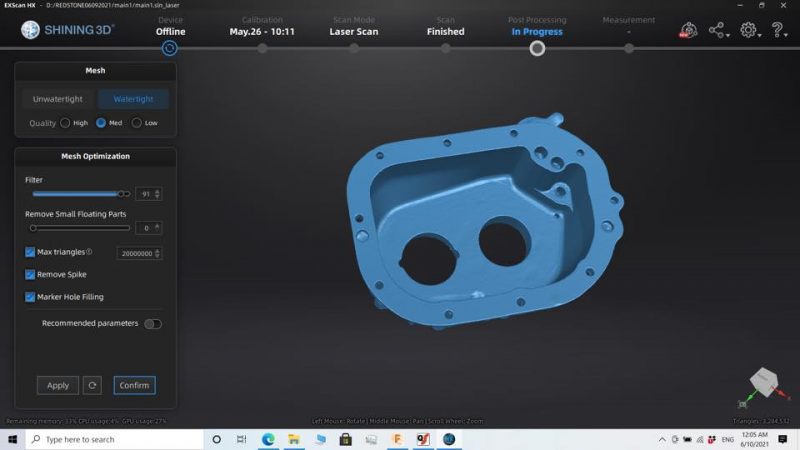Toggle the Recommended parameters switch

pyautogui.click(x=153, y=323)
